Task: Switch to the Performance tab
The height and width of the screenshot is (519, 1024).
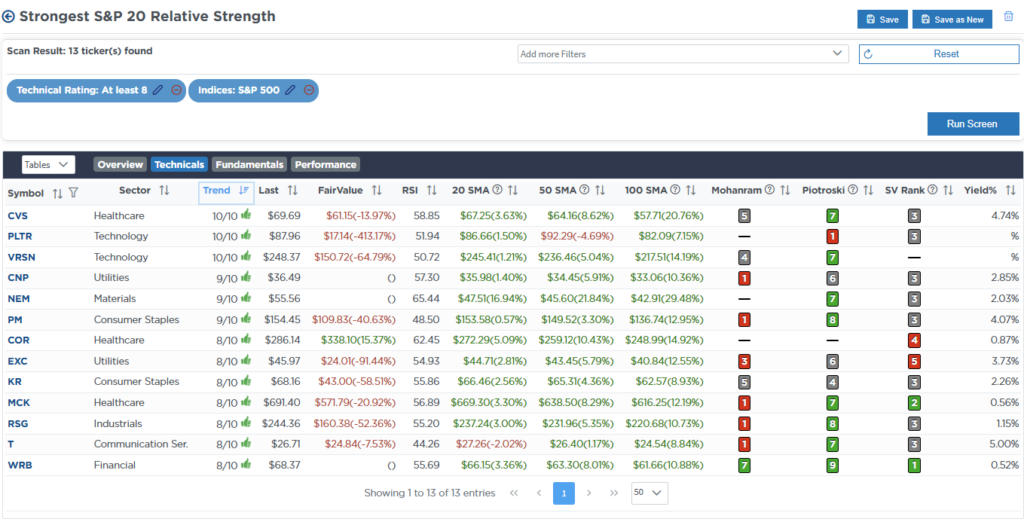Action: (325, 165)
